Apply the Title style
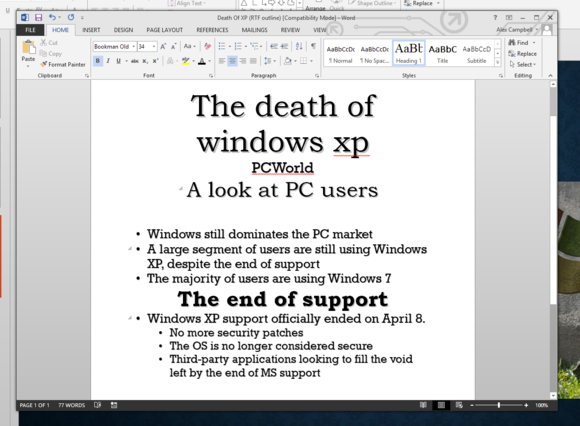580x426 pixels. pyautogui.click(x=443, y=54)
